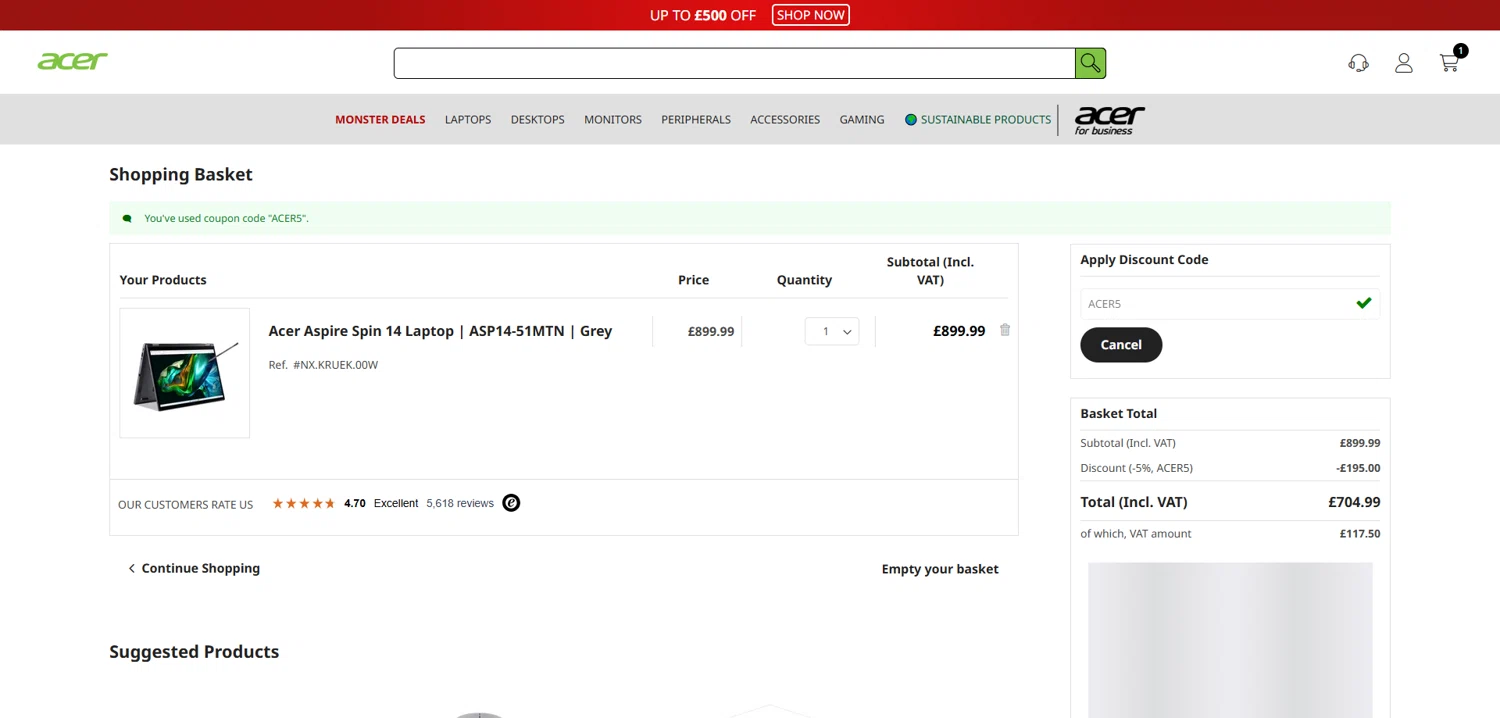Click the trash icon to remove laptop
The width and height of the screenshot is (1500, 718).
click(x=1005, y=330)
